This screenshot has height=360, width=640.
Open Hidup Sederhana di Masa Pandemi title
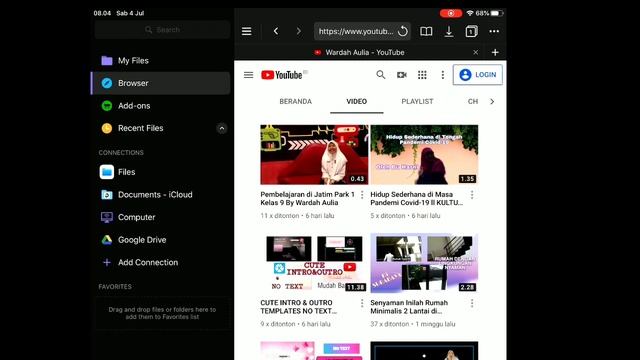tap(416, 198)
